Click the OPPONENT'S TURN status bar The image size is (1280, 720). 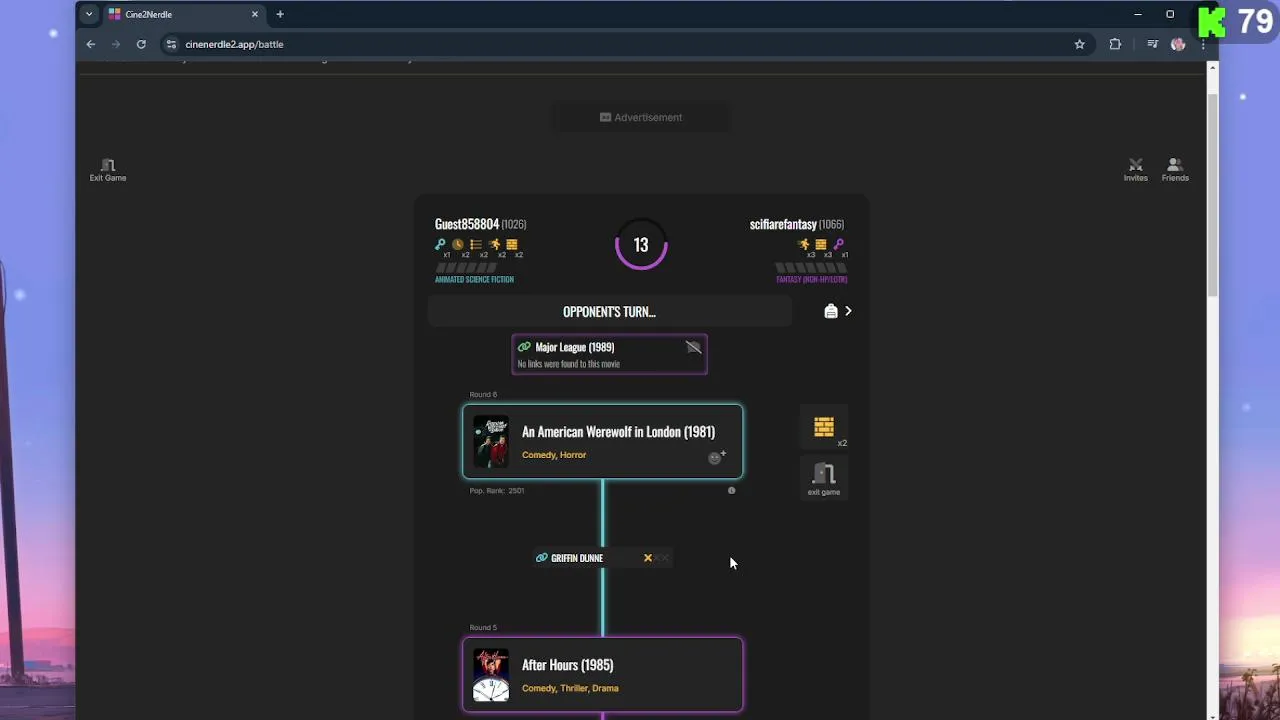click(610, 312)
